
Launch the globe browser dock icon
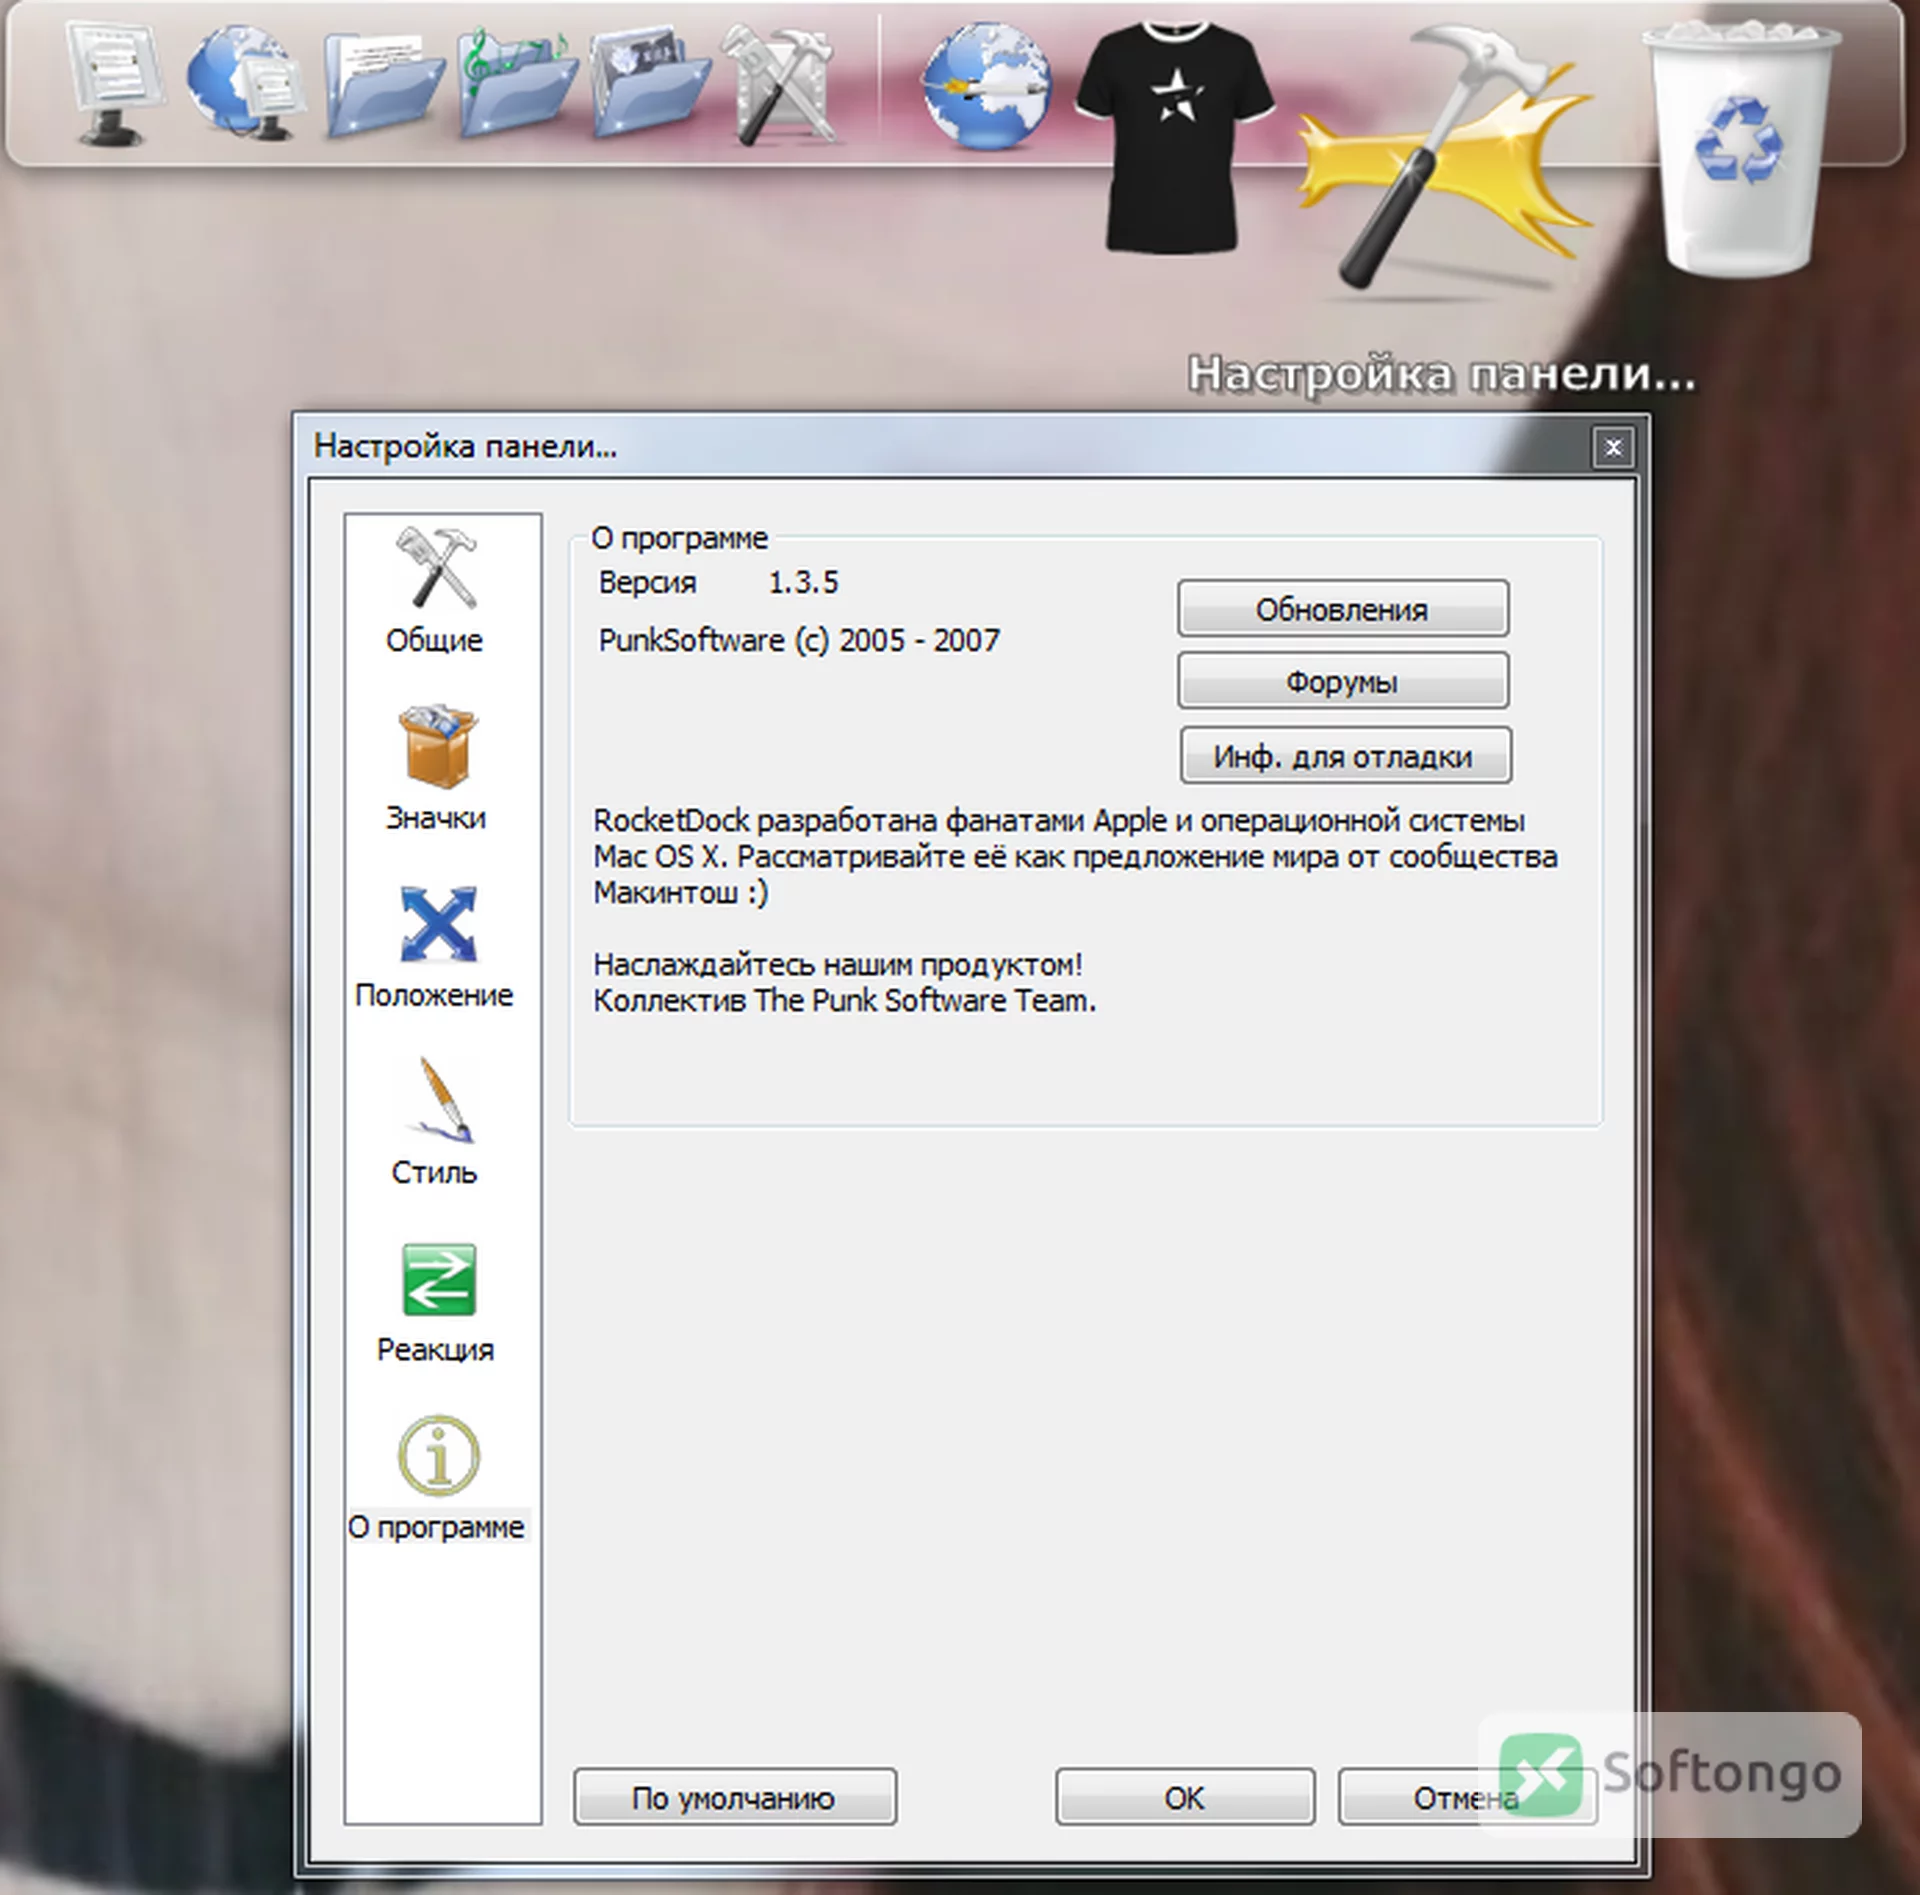pos(985,88)
